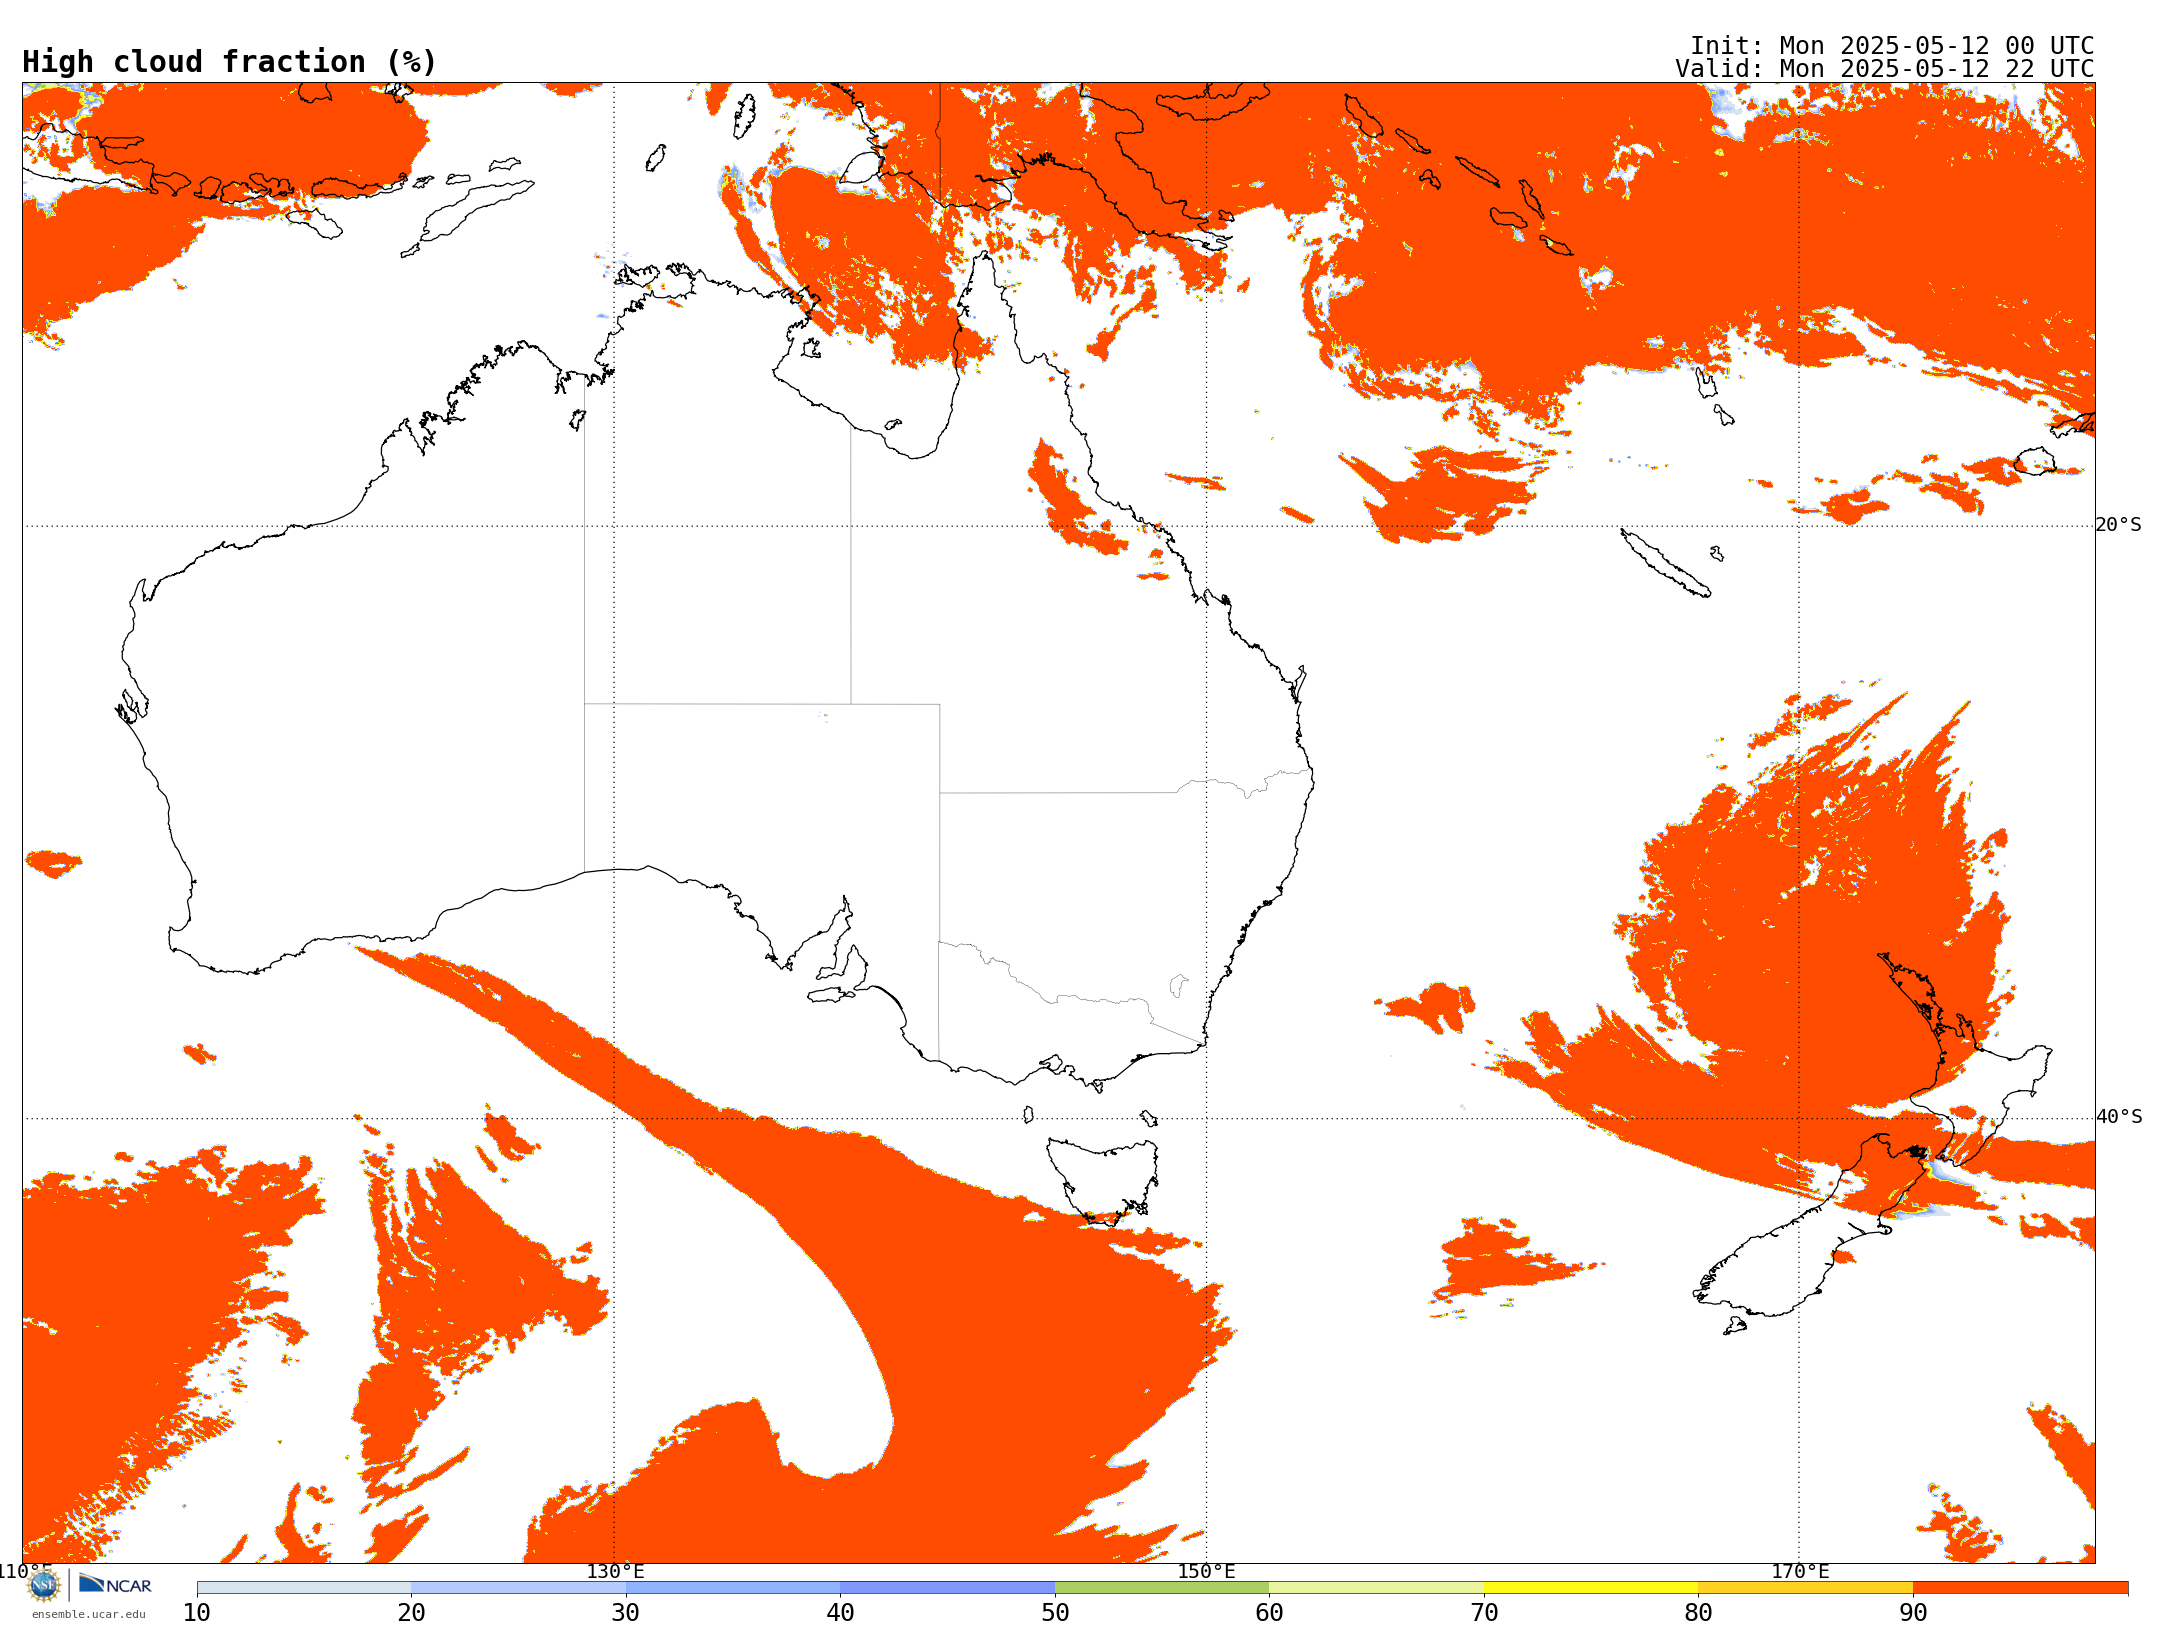This screenshot has width=2160, height=1626.
Task: Click the ensemble.ucar.edu text
Action: click(x=88, y=1614)
